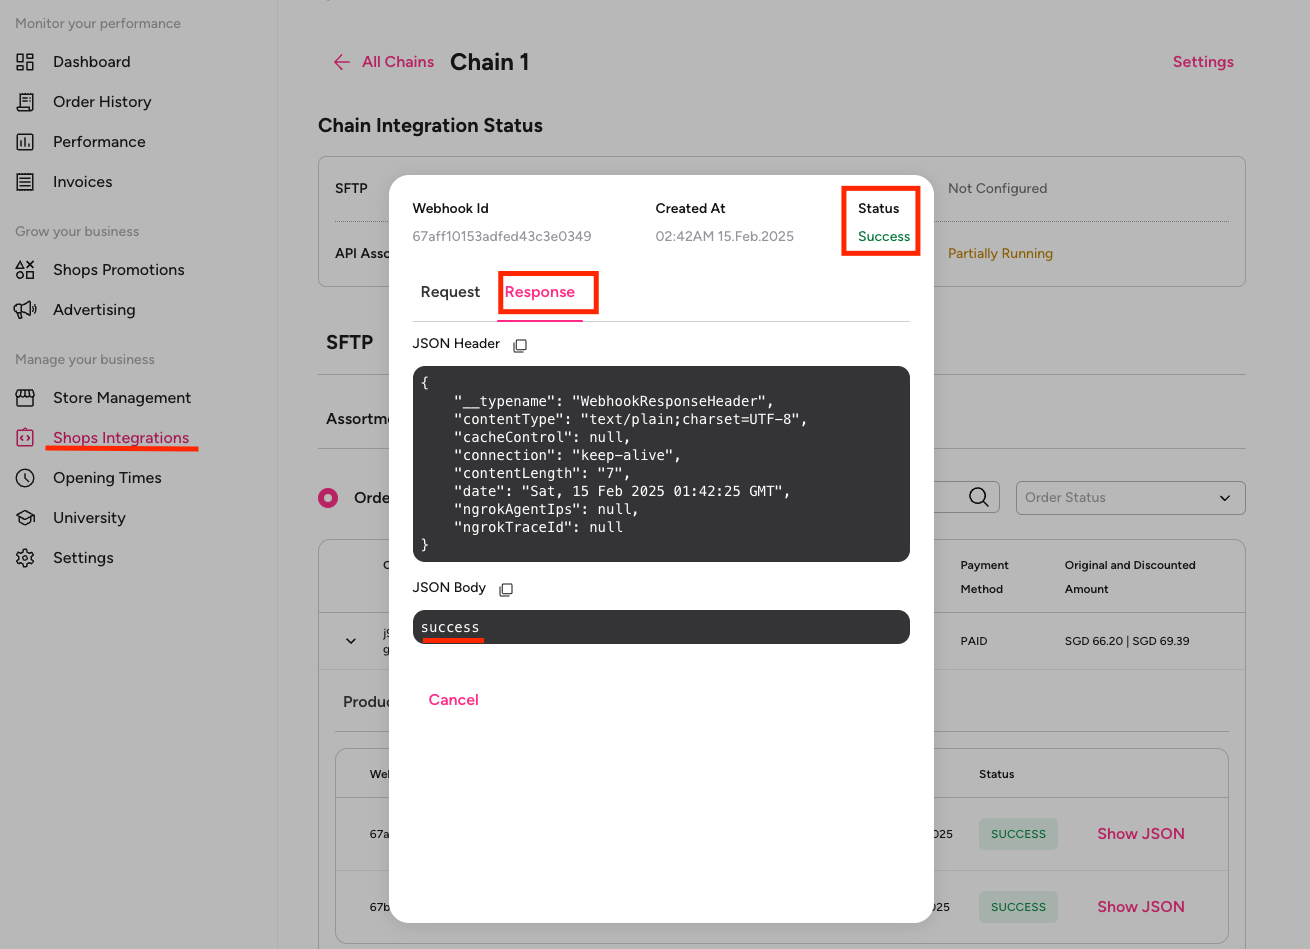Collapse the expanded order row chevron
This screenshot has height=949, width=1310.
pyautogui.click(x=351, y=641)
